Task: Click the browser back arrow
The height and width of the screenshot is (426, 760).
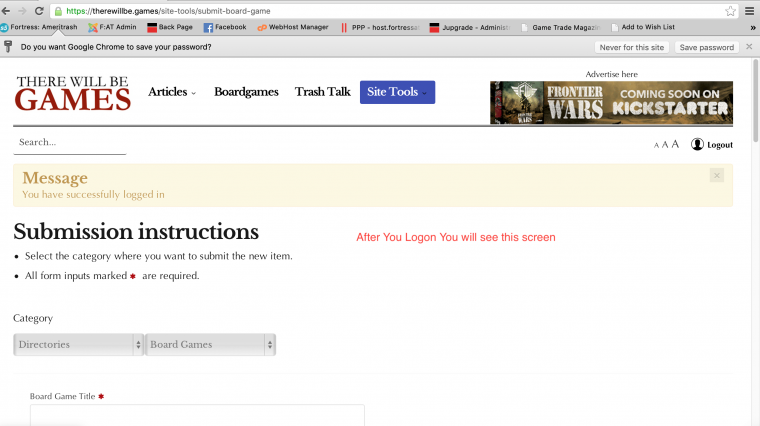Action: (x=6, y=11)
